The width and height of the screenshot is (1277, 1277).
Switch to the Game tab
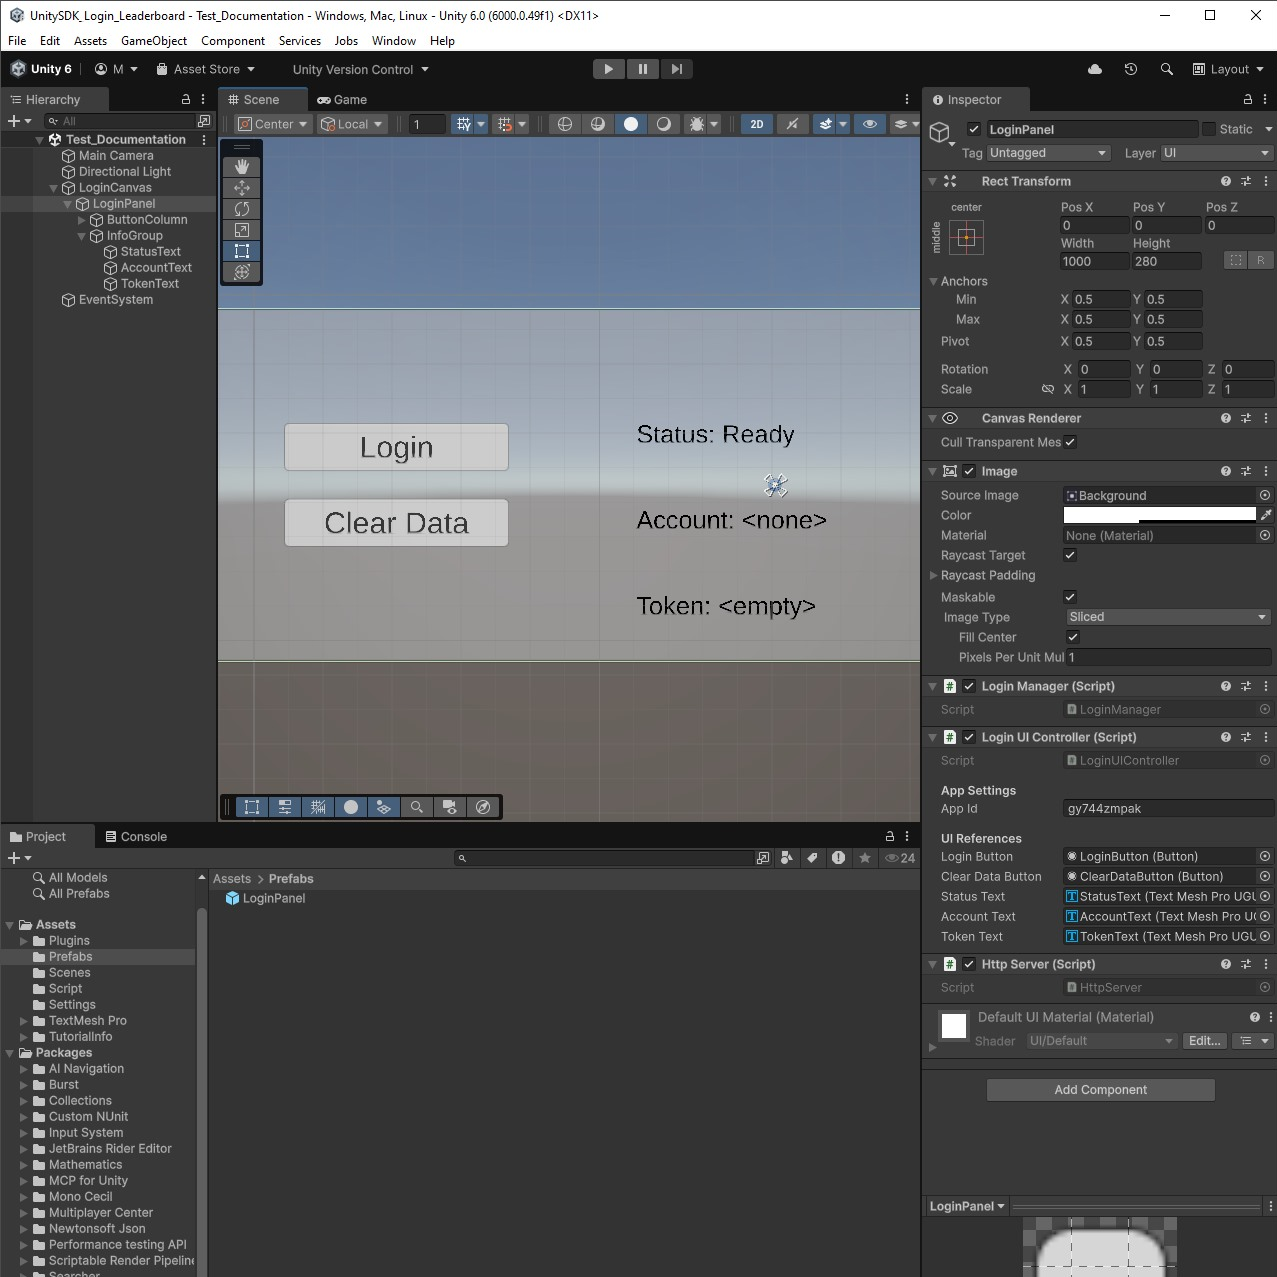click(x=342, y=100)
